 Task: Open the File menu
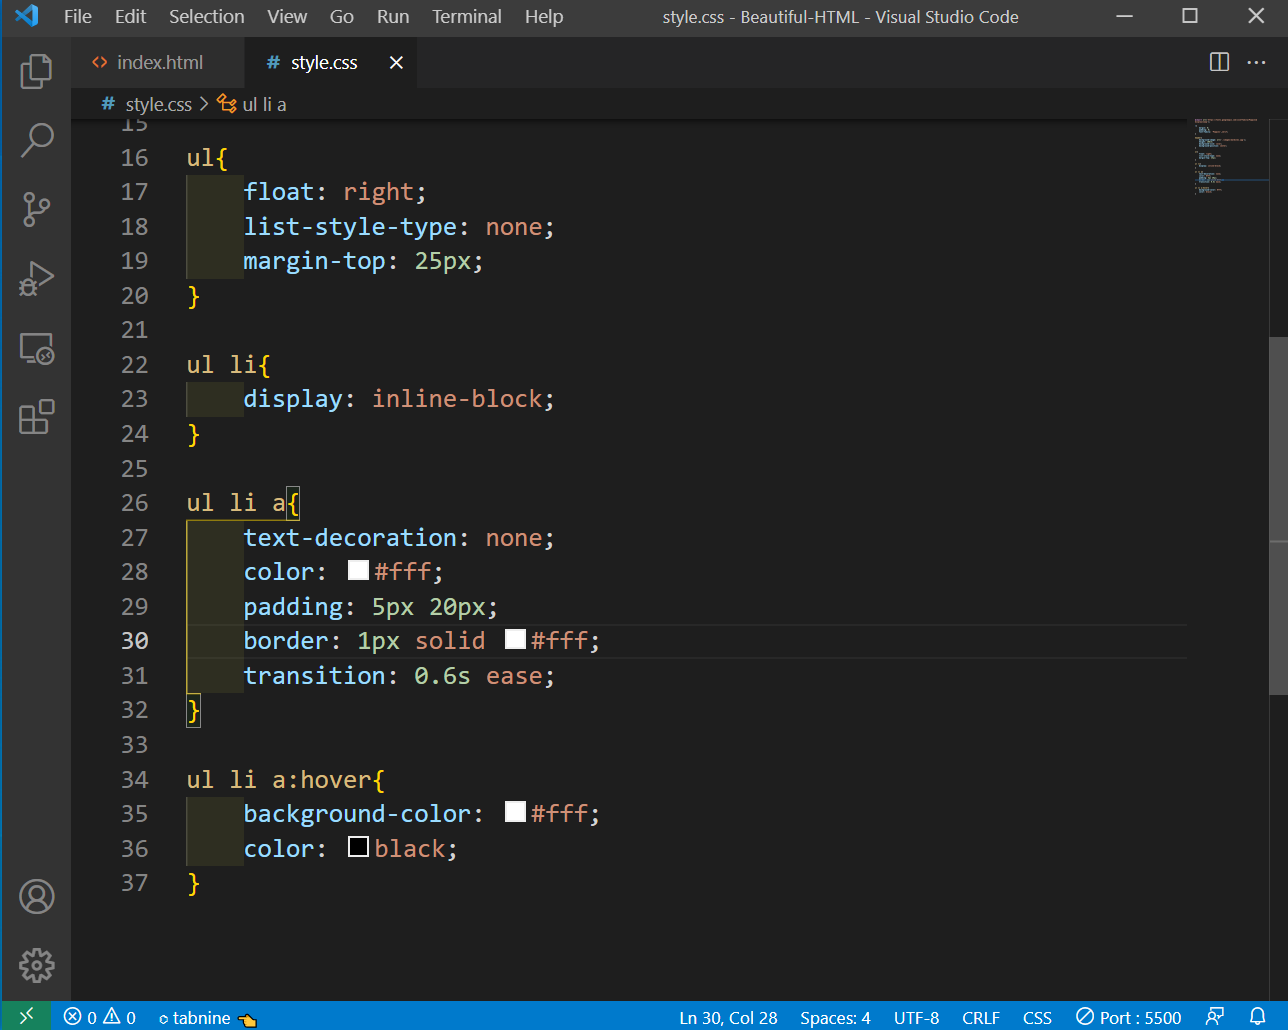click(x=78, y=17)
